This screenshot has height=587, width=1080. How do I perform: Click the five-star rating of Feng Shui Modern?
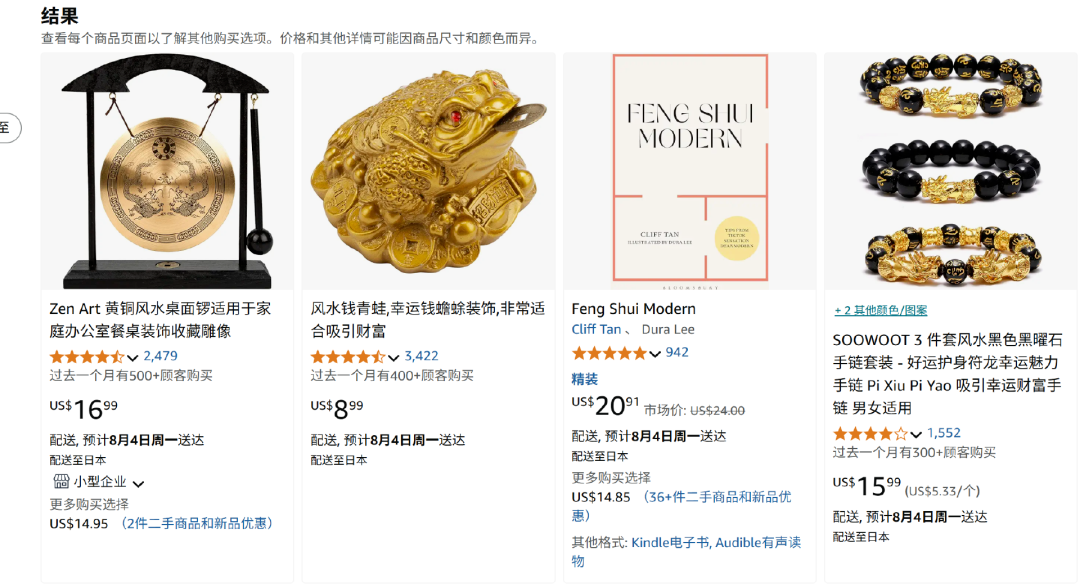(x=609, y=353)
